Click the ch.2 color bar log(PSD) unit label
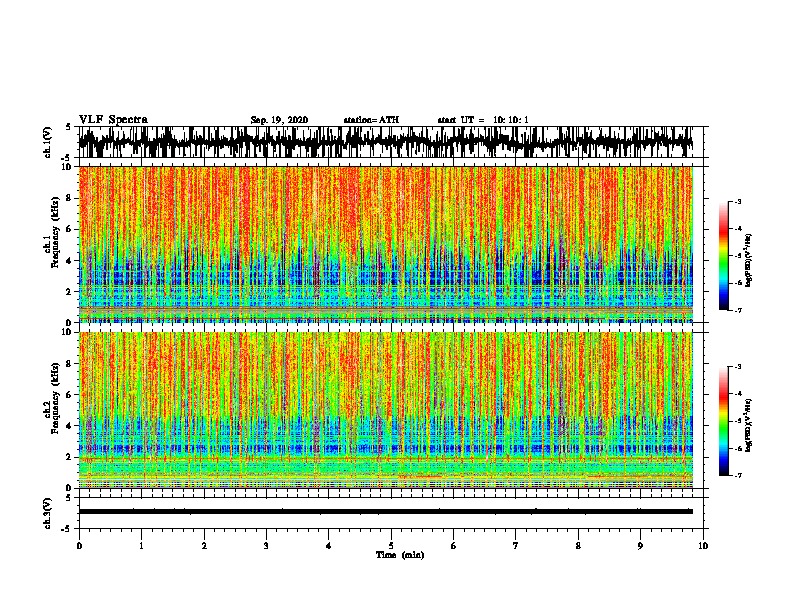The height and width of the screenshot is (612, 792). click(x=749, y=426)
